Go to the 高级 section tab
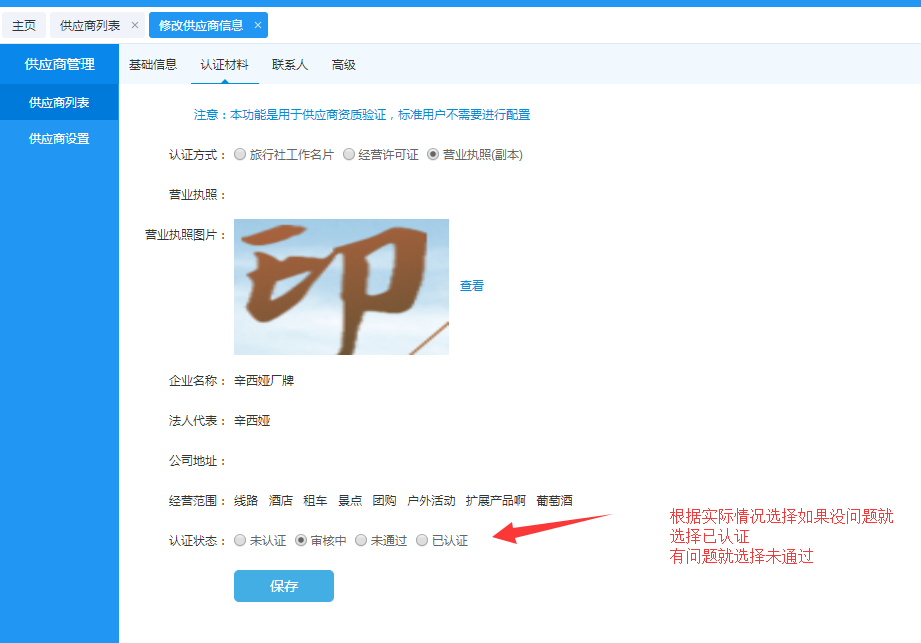 pos(344,65)
